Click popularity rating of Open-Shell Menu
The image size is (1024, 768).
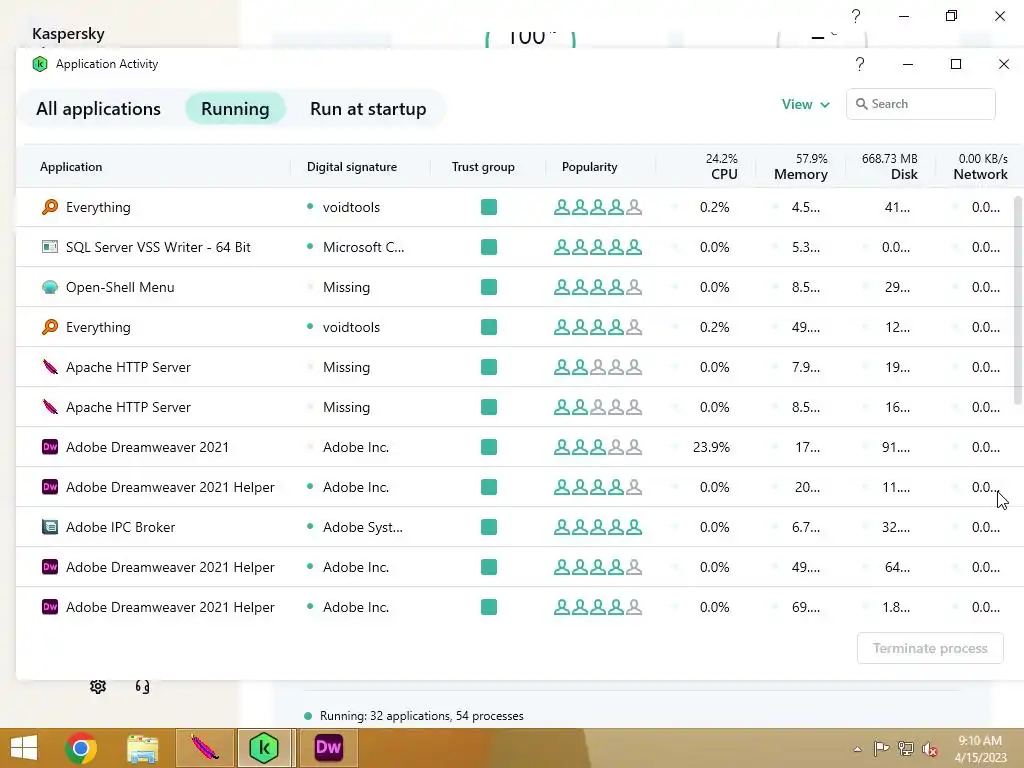point(598,287)
